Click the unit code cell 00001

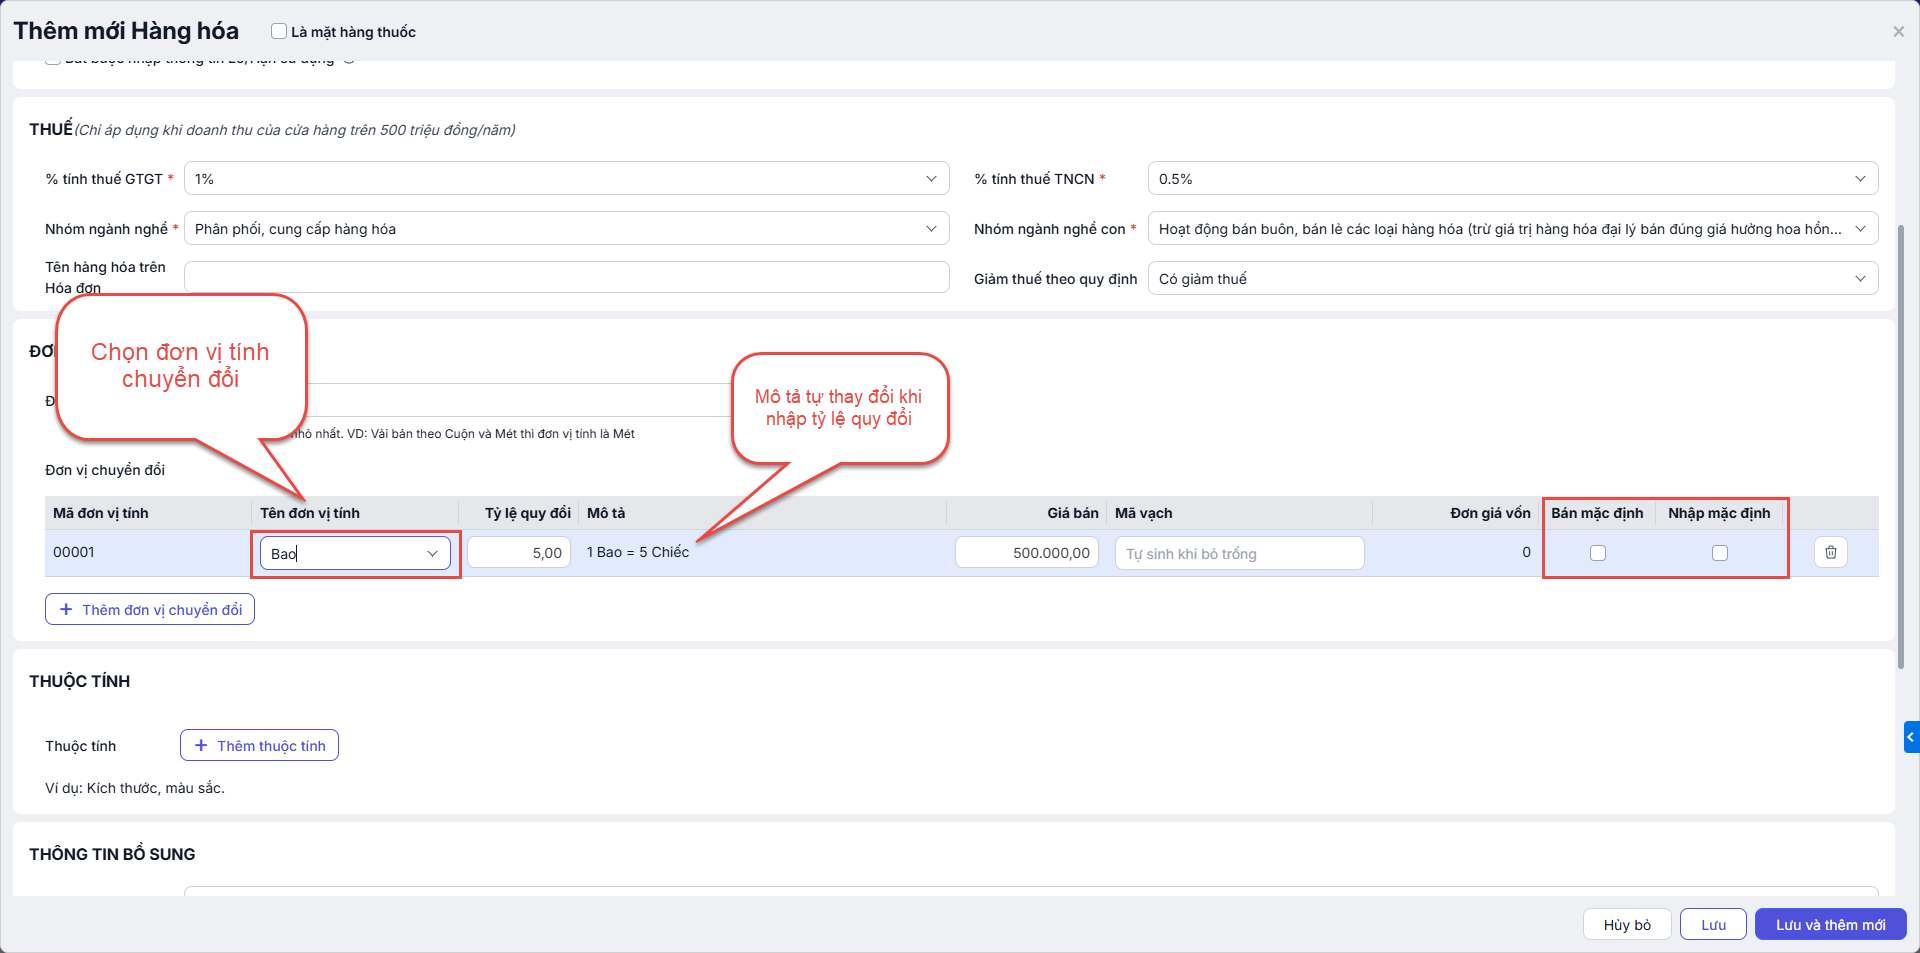tap(74, 552)
